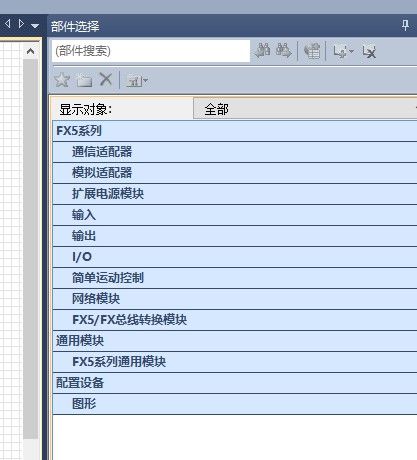417x460 pixels.
Task: Collapse the FX5系列 category
Action: point(235,131)
